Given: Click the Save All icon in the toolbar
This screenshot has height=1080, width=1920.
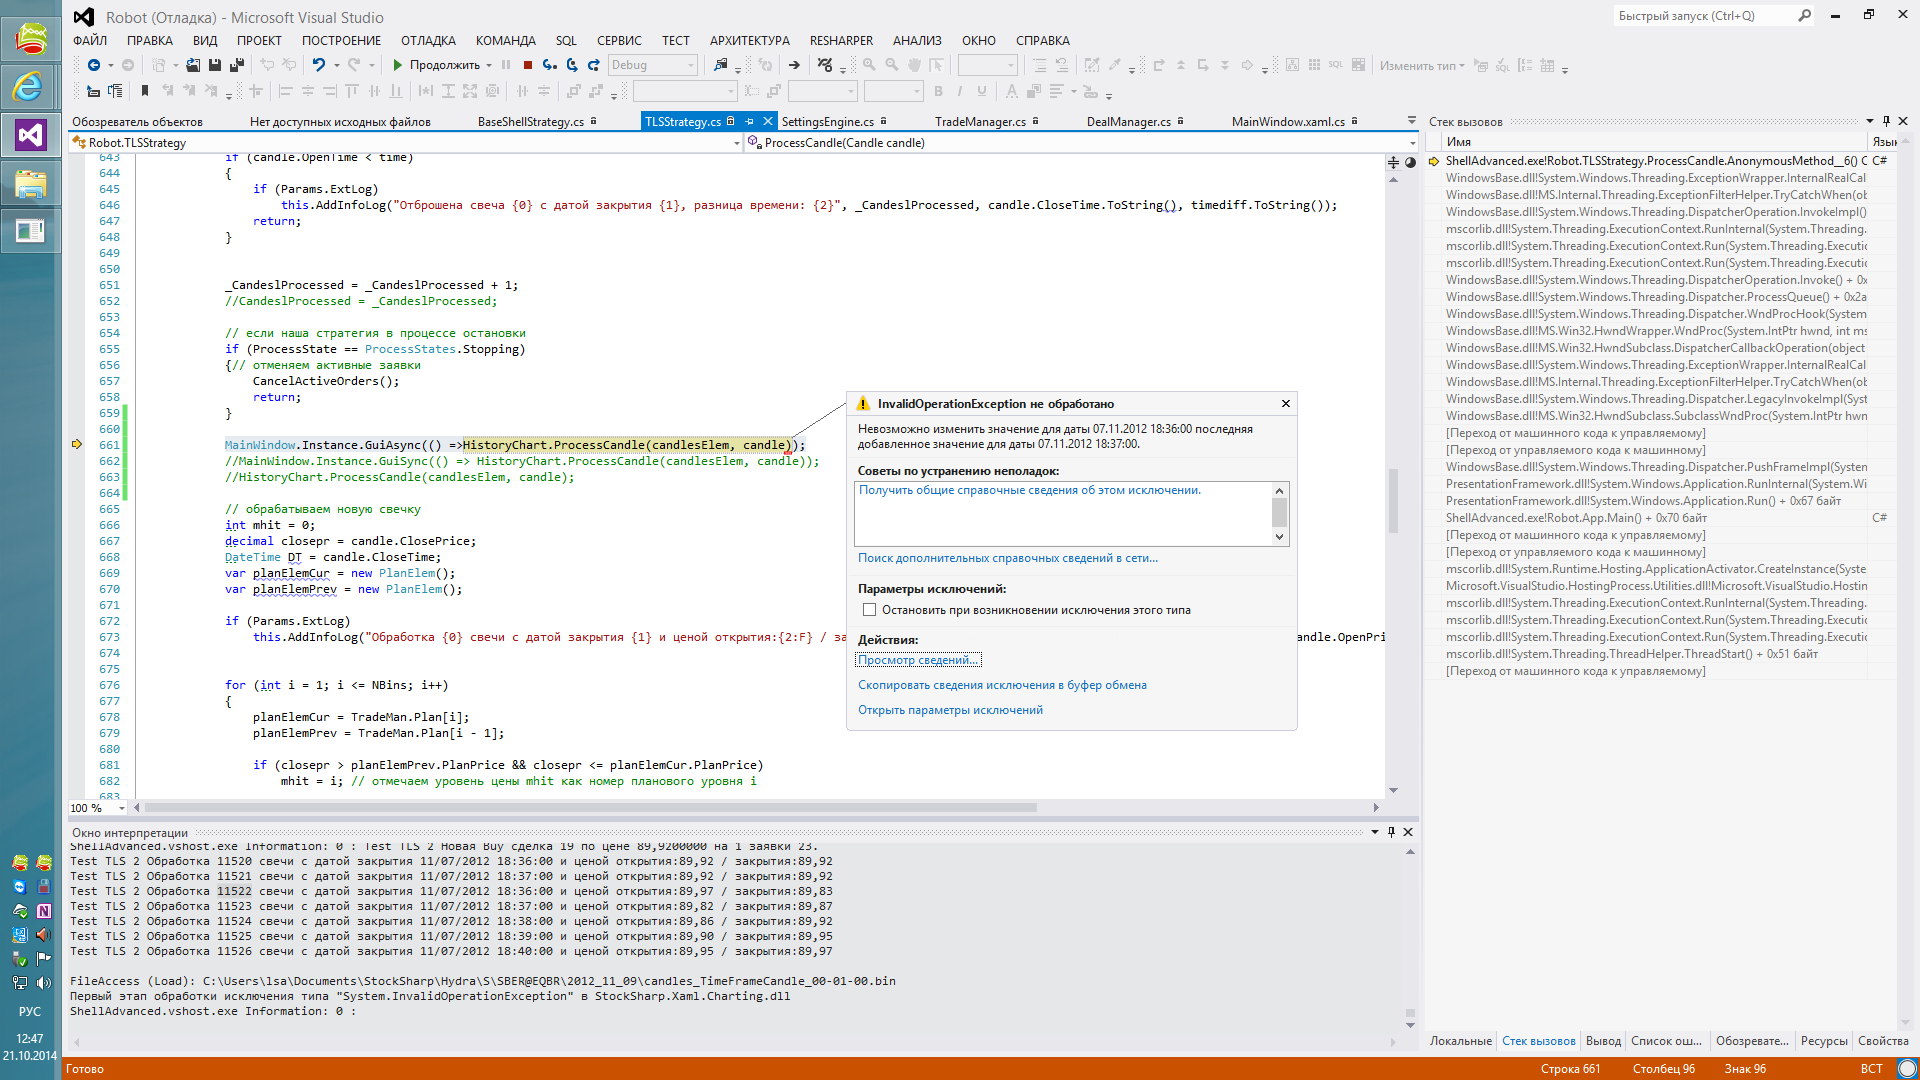Looking at the screenshot, I should 236,65.
